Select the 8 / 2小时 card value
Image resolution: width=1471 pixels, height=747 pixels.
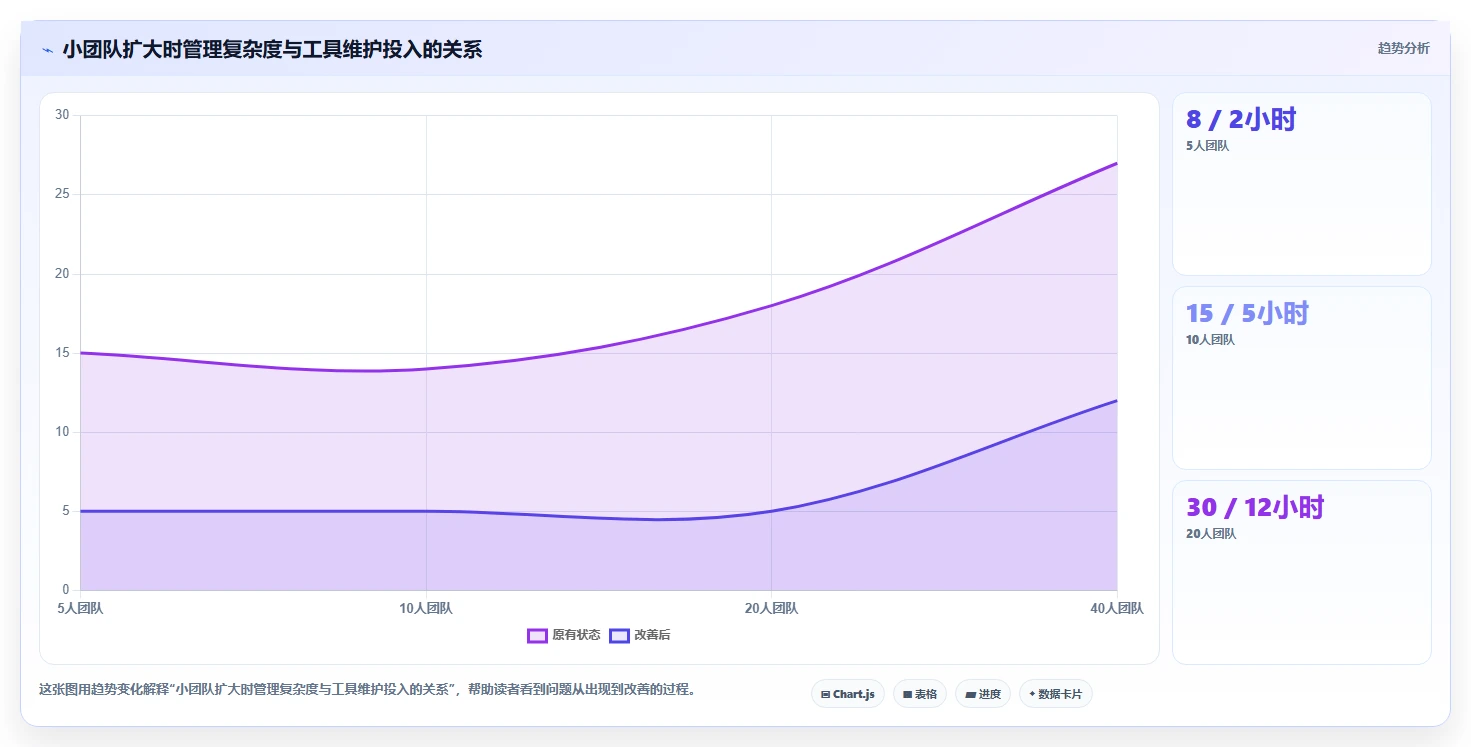pyautogui.click(x=1241, y=119)
